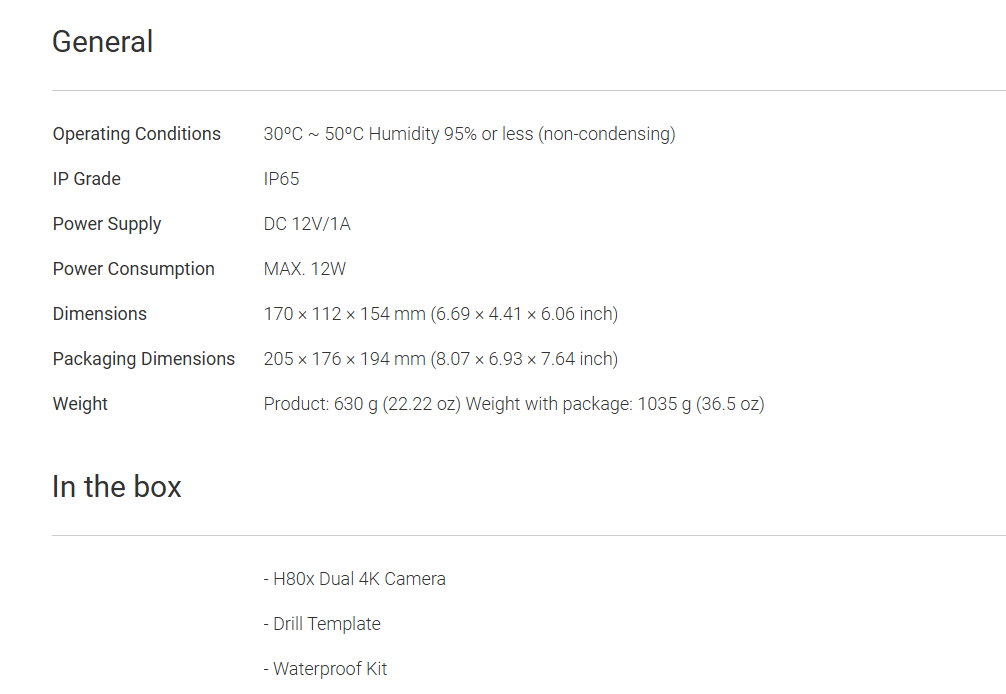Click the operating temperature and humidity value
Image resolution: width=1006 pixels, height=694 pixels.
469,134
